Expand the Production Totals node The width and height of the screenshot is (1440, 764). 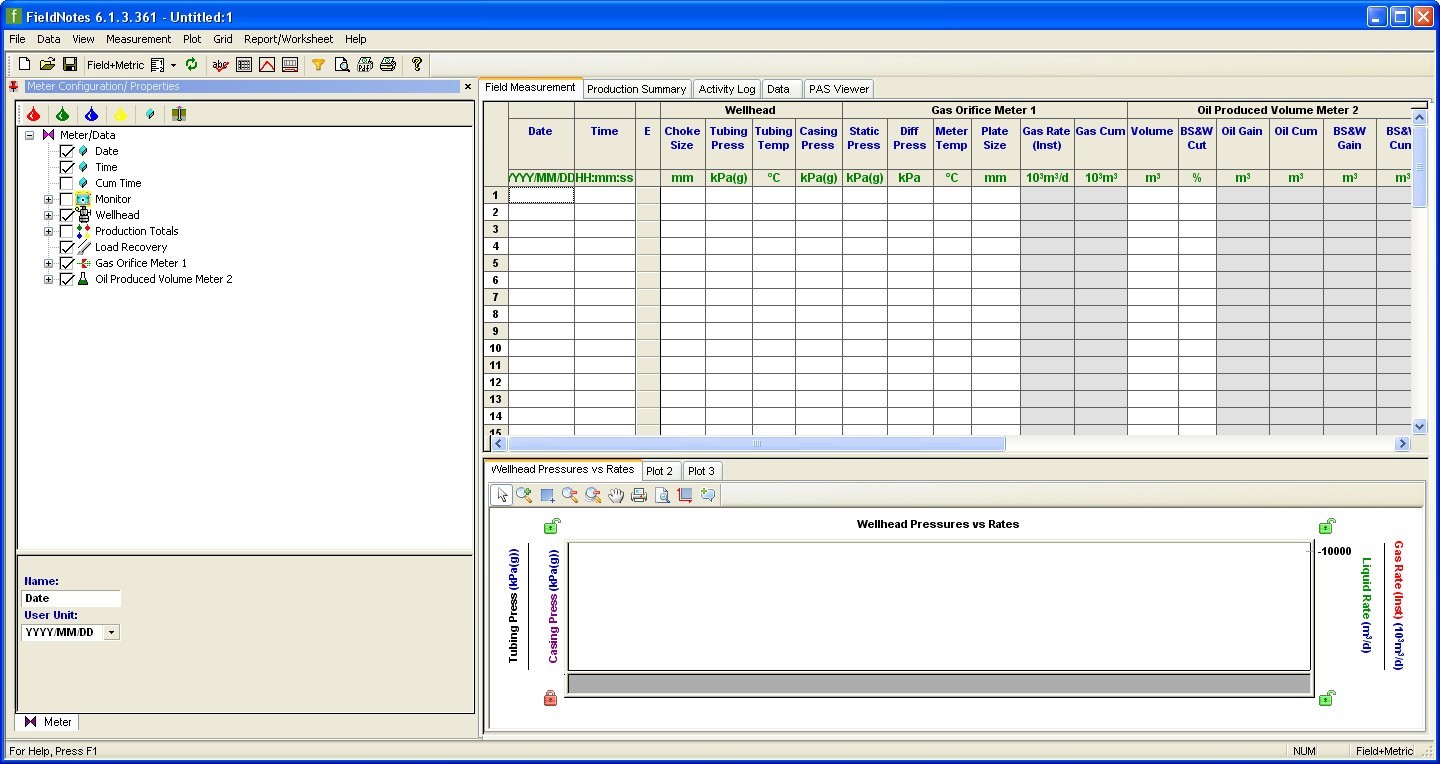tap(48, 231)
